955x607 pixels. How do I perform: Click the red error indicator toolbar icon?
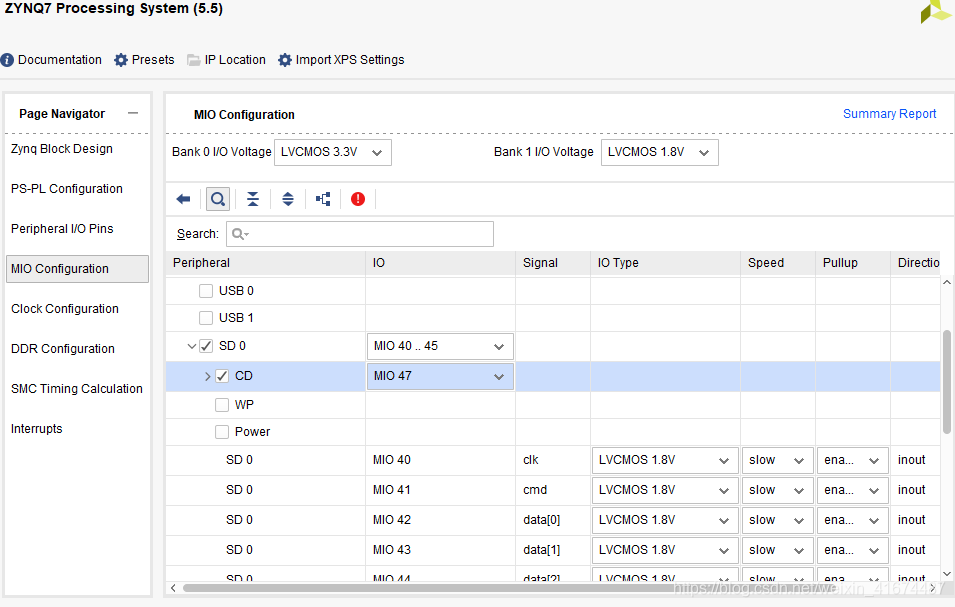click(x=358, y=199)
